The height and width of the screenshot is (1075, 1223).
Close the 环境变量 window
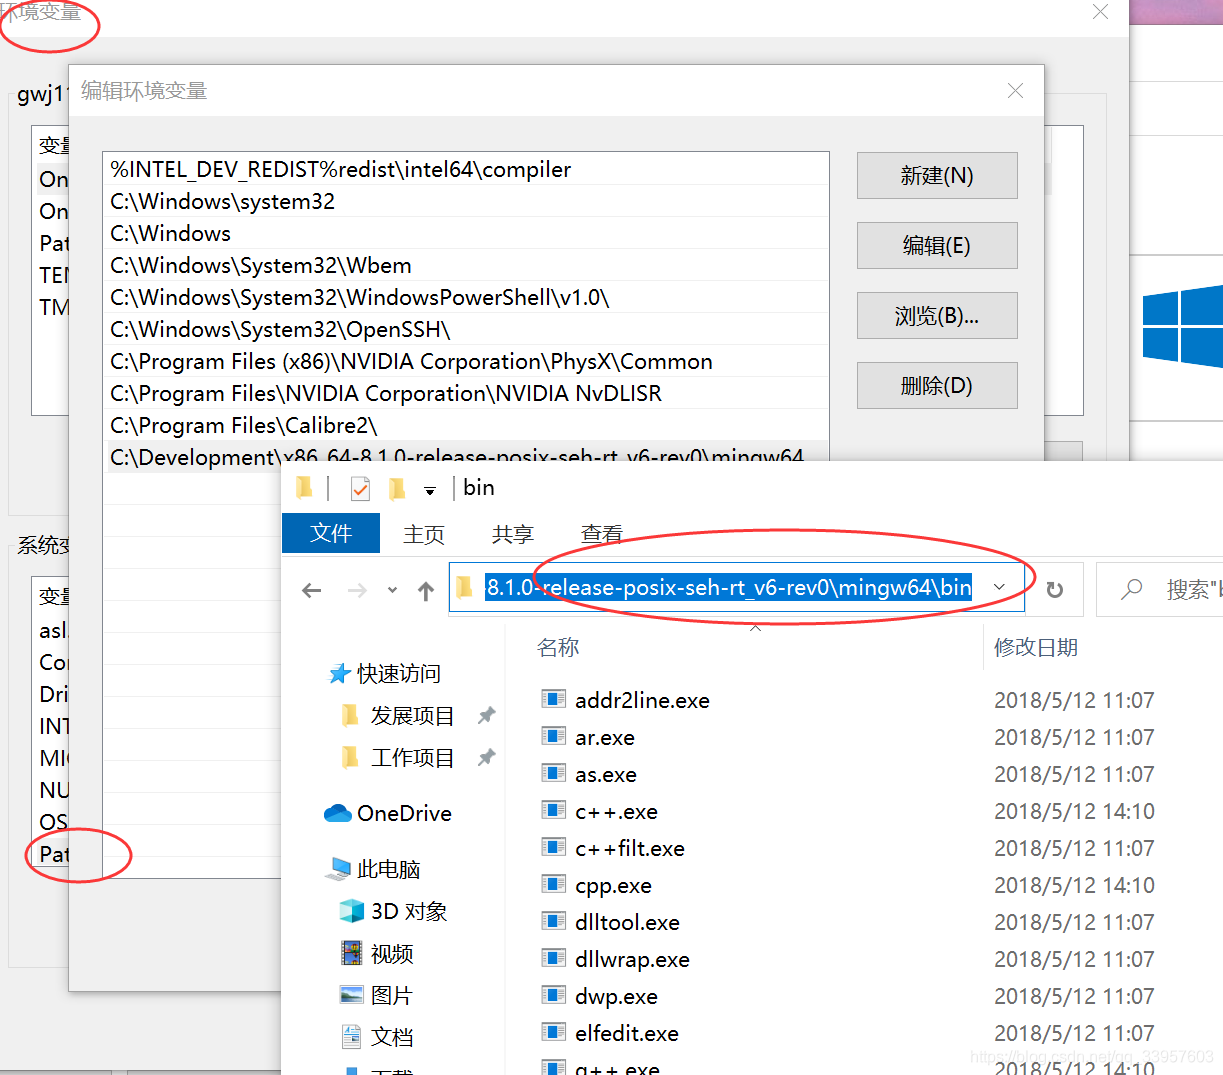[1100, 12]
